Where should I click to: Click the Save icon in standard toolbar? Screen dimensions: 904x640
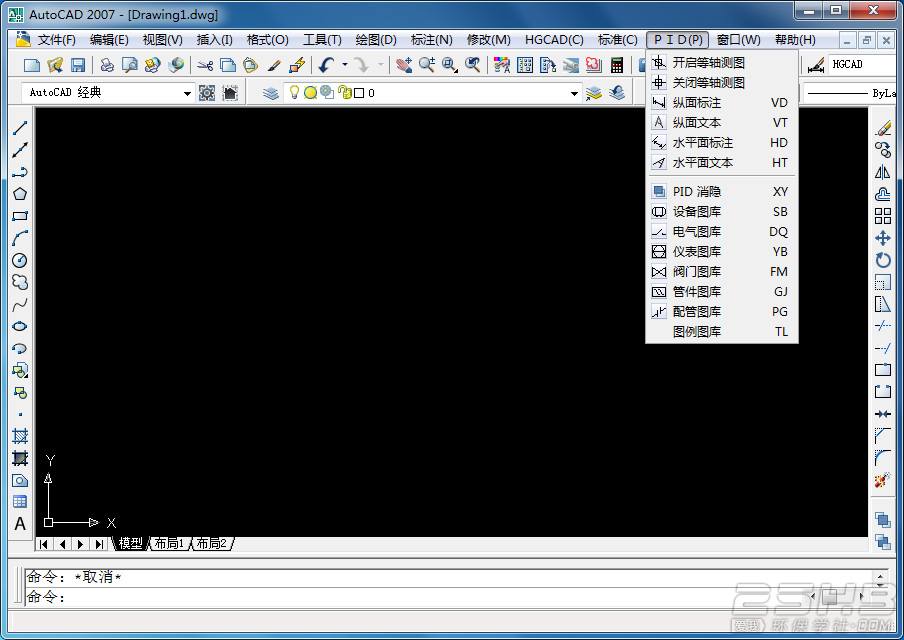(78, 65)
